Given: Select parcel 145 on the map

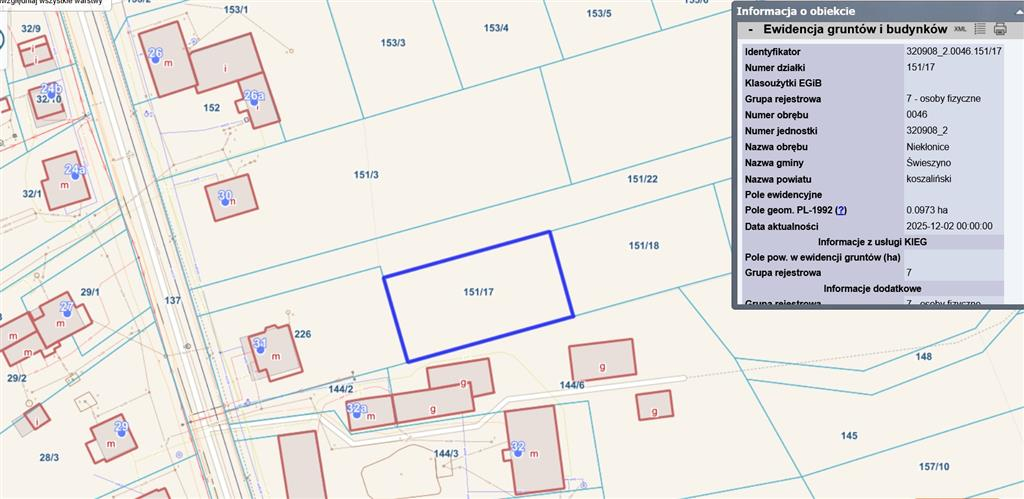Looking at the screenshot, I should [848, 435].
